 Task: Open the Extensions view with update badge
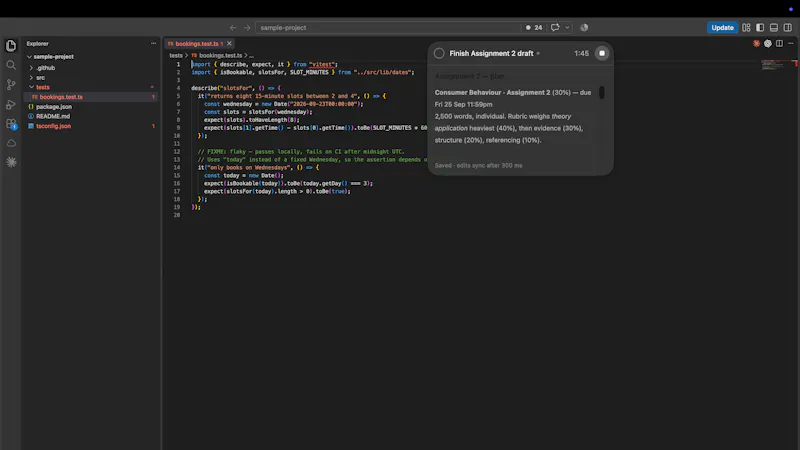click(11, 123)
